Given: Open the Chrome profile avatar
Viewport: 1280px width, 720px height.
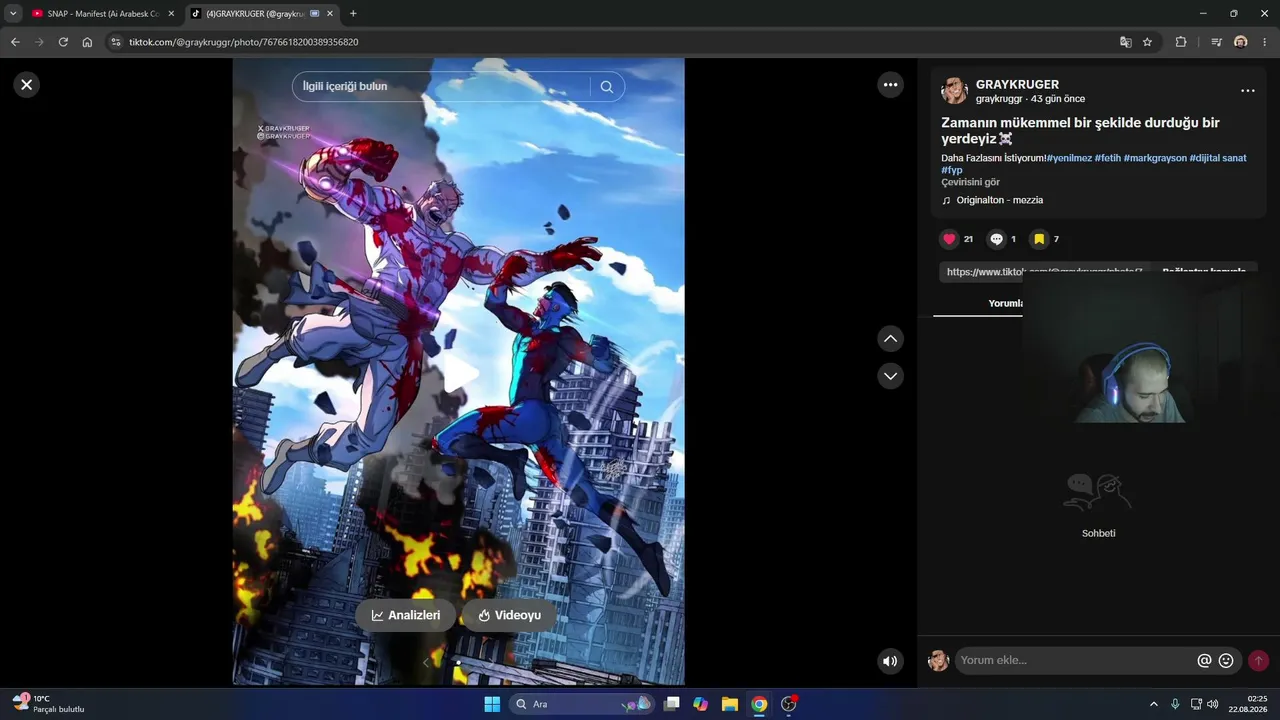Looking at the screenshot, I should (1241, 42).
